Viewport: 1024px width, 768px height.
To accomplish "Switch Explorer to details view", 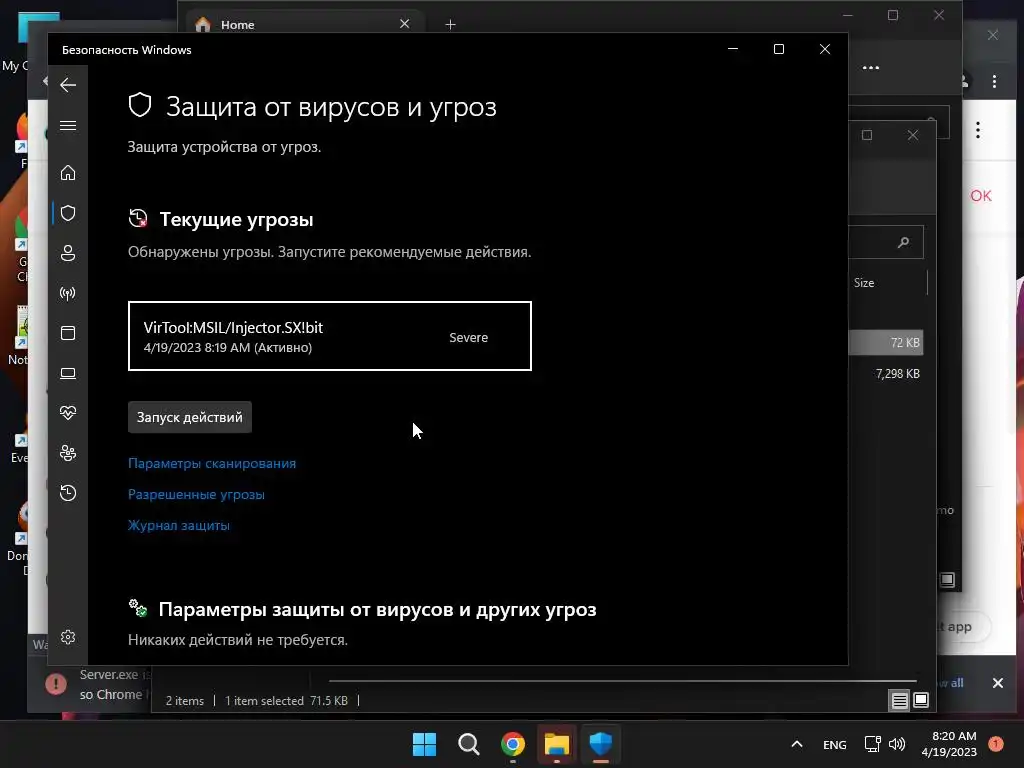I will click(x=899, y=700).
